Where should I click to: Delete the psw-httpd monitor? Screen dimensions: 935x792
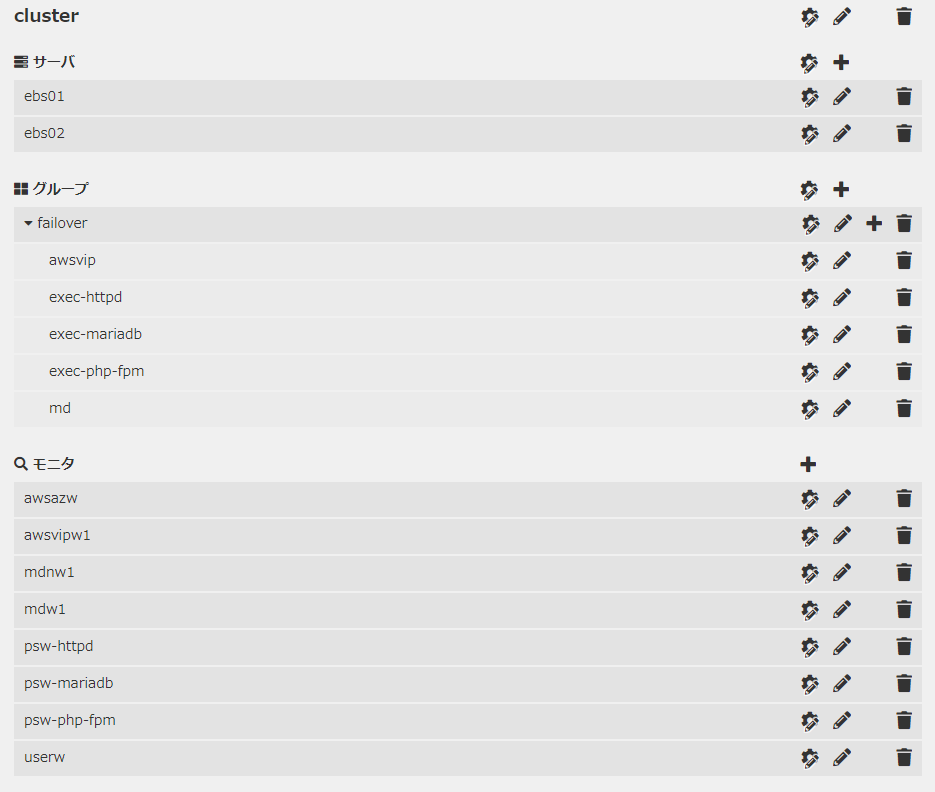904,647
